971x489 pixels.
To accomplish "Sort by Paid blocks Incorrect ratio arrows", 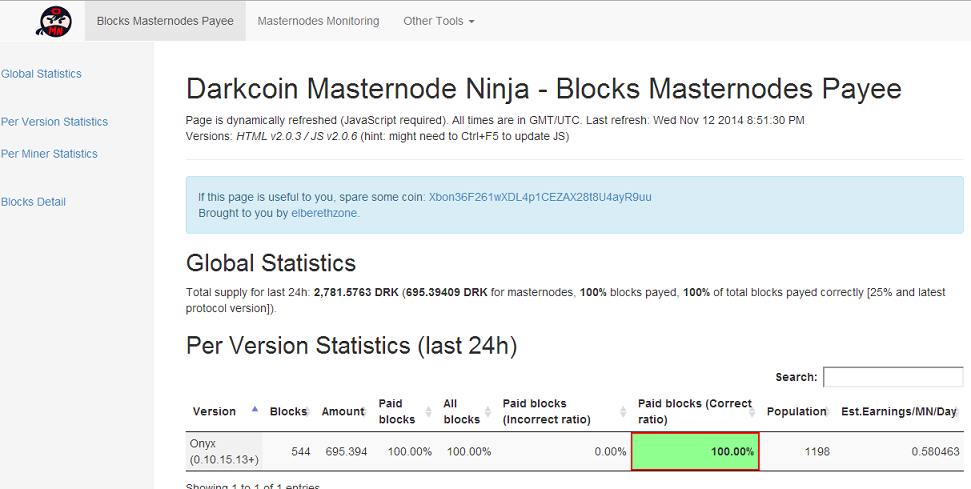I will [x=623, y=412].
